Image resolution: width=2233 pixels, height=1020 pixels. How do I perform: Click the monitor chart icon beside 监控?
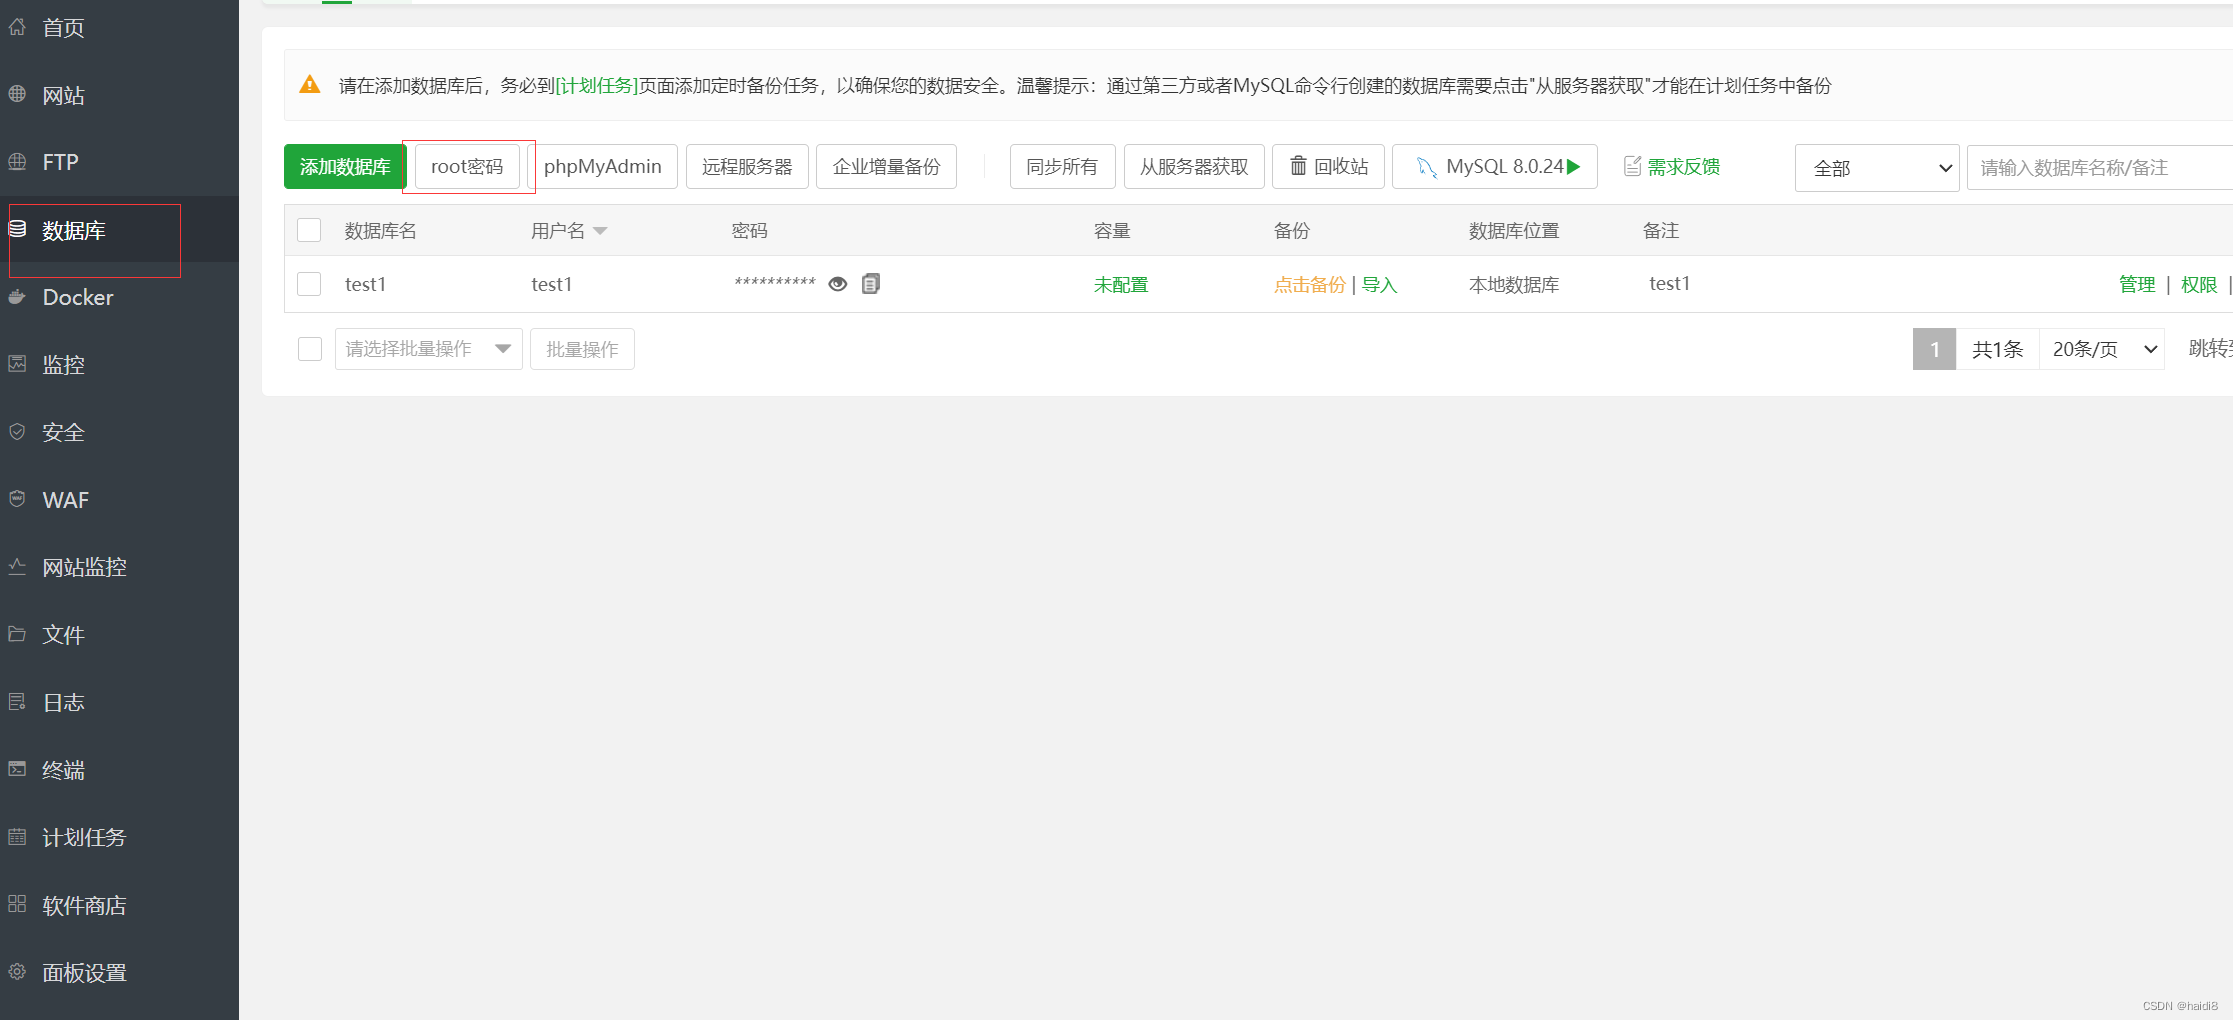pyautogui.click(x=17, y=364)
